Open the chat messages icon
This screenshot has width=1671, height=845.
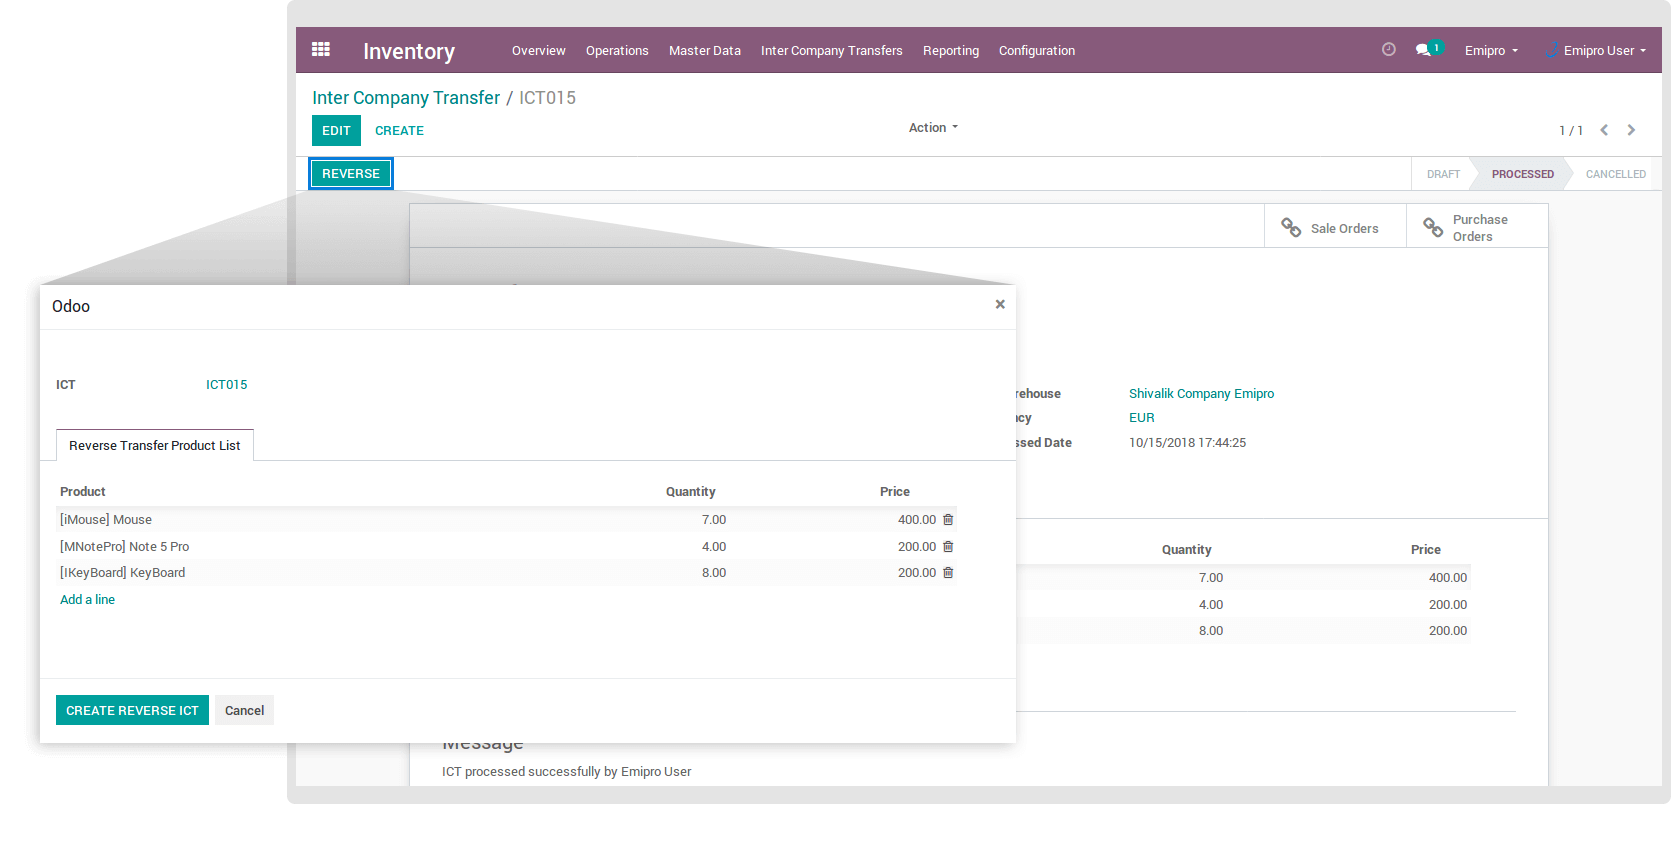click(1423, 50)
